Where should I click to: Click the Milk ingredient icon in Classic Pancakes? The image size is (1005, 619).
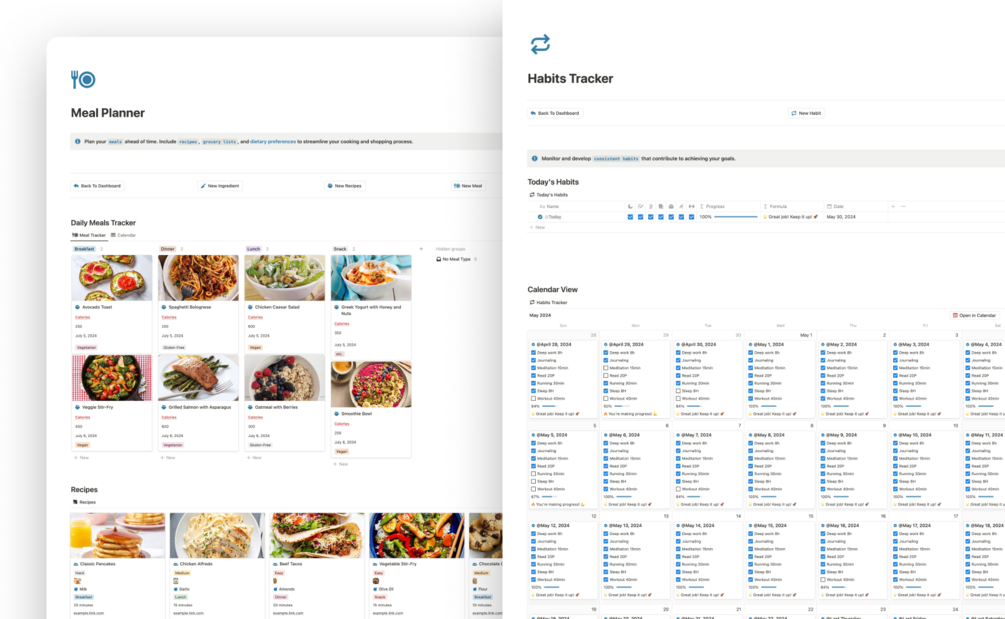click(x=76, y=589)
